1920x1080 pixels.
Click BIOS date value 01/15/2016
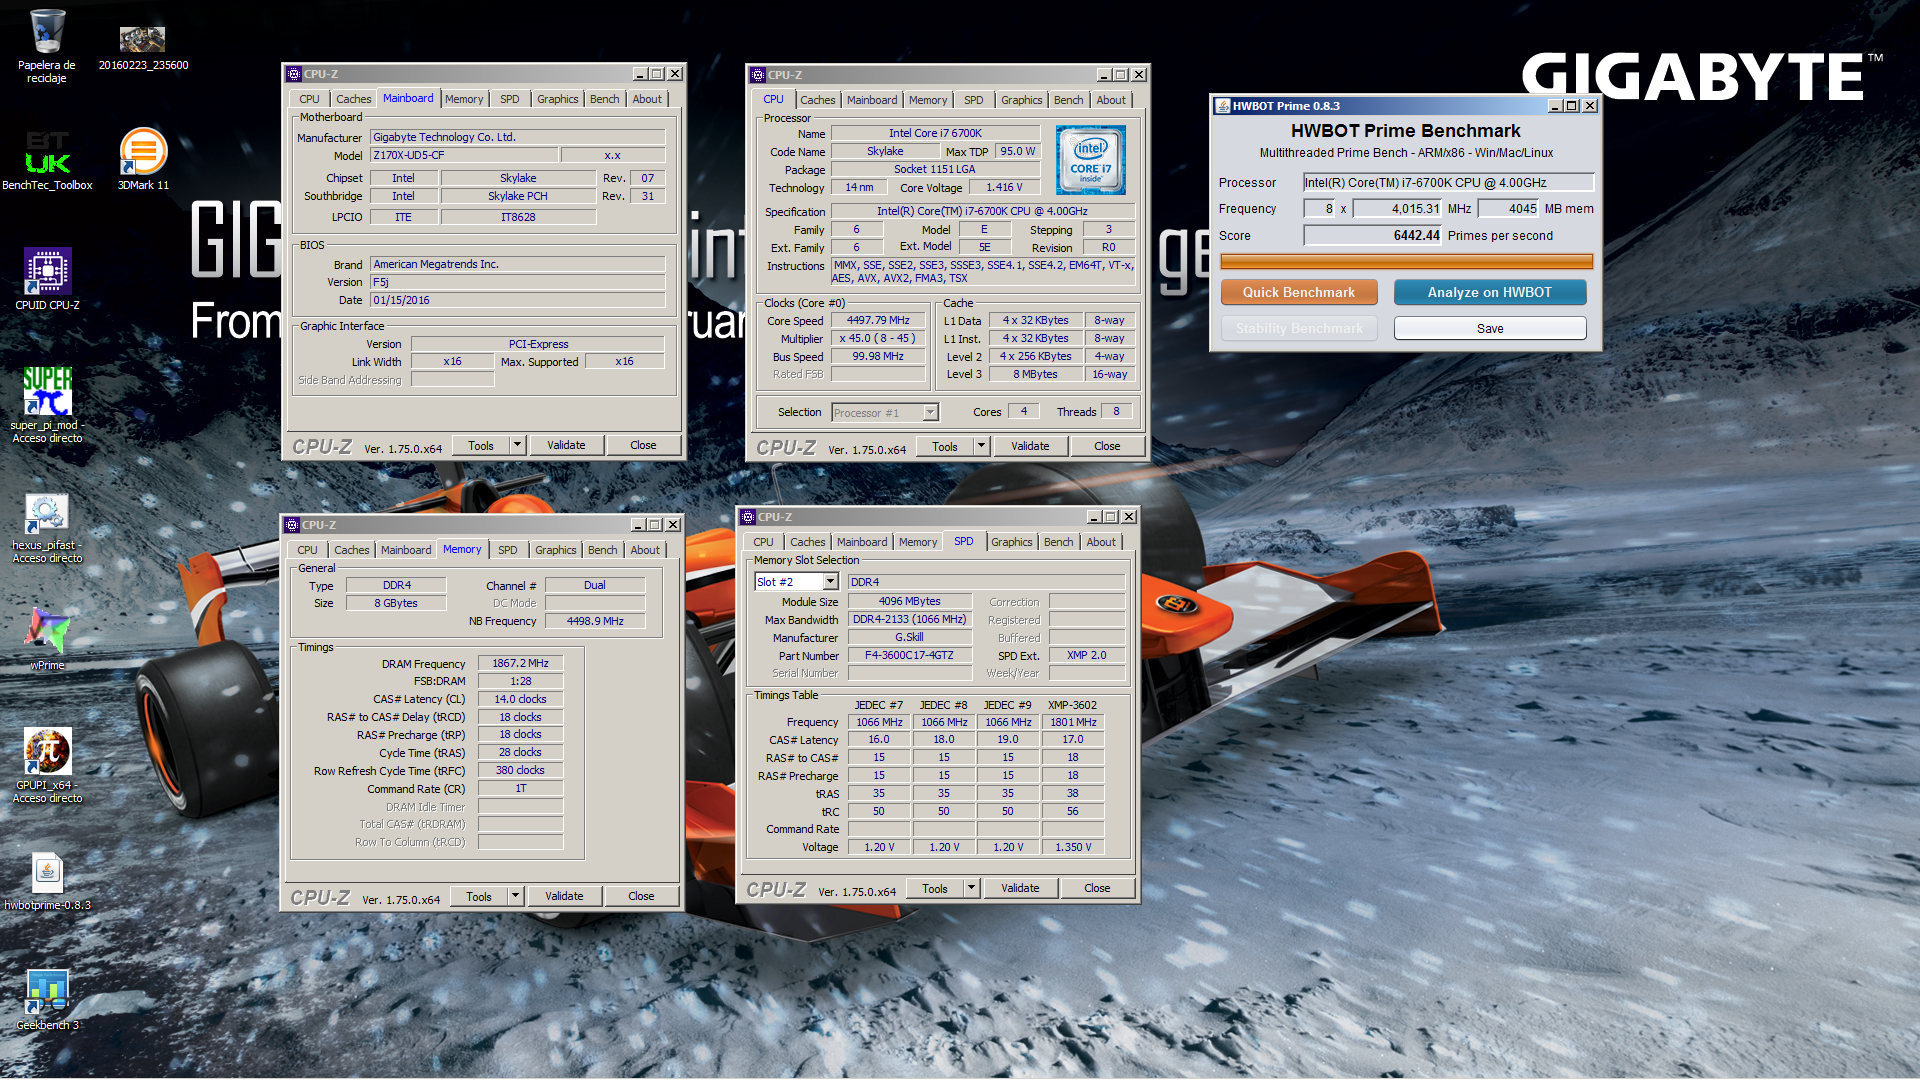click(517, 300)
